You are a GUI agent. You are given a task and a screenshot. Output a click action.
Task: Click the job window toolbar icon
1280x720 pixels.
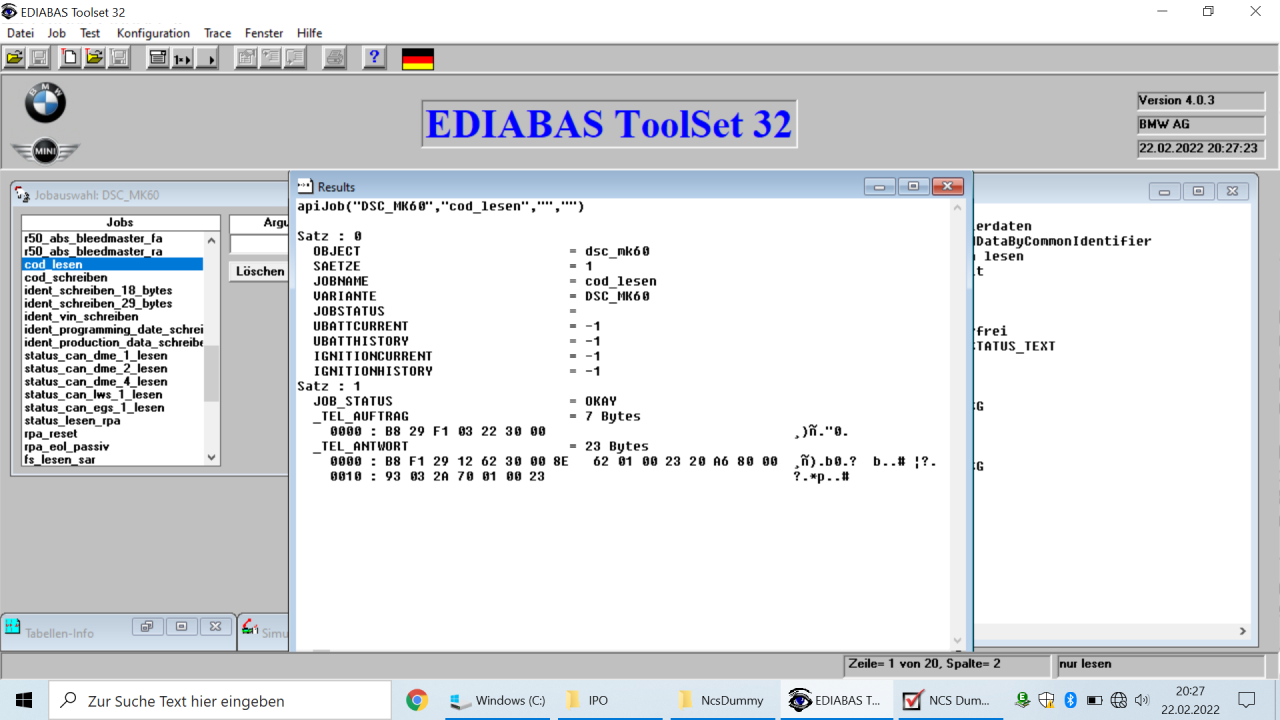[157, 58]
